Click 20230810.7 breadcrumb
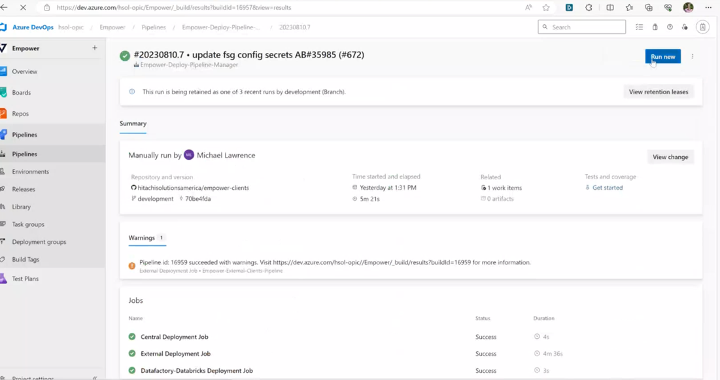The image size is (720, 380). 295,27
